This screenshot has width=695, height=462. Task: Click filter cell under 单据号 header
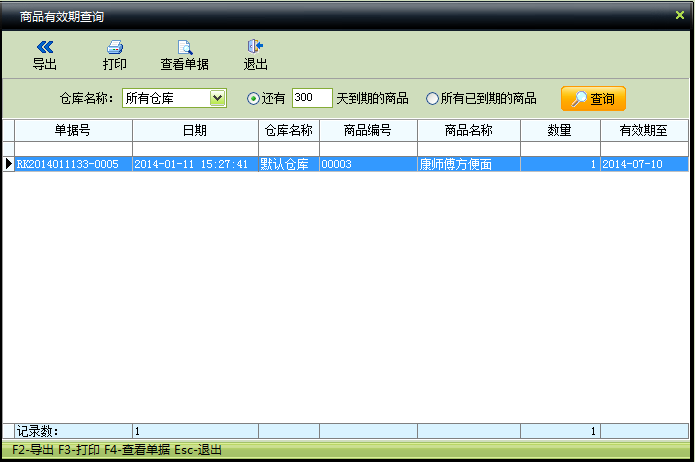(x=74, y=149)
